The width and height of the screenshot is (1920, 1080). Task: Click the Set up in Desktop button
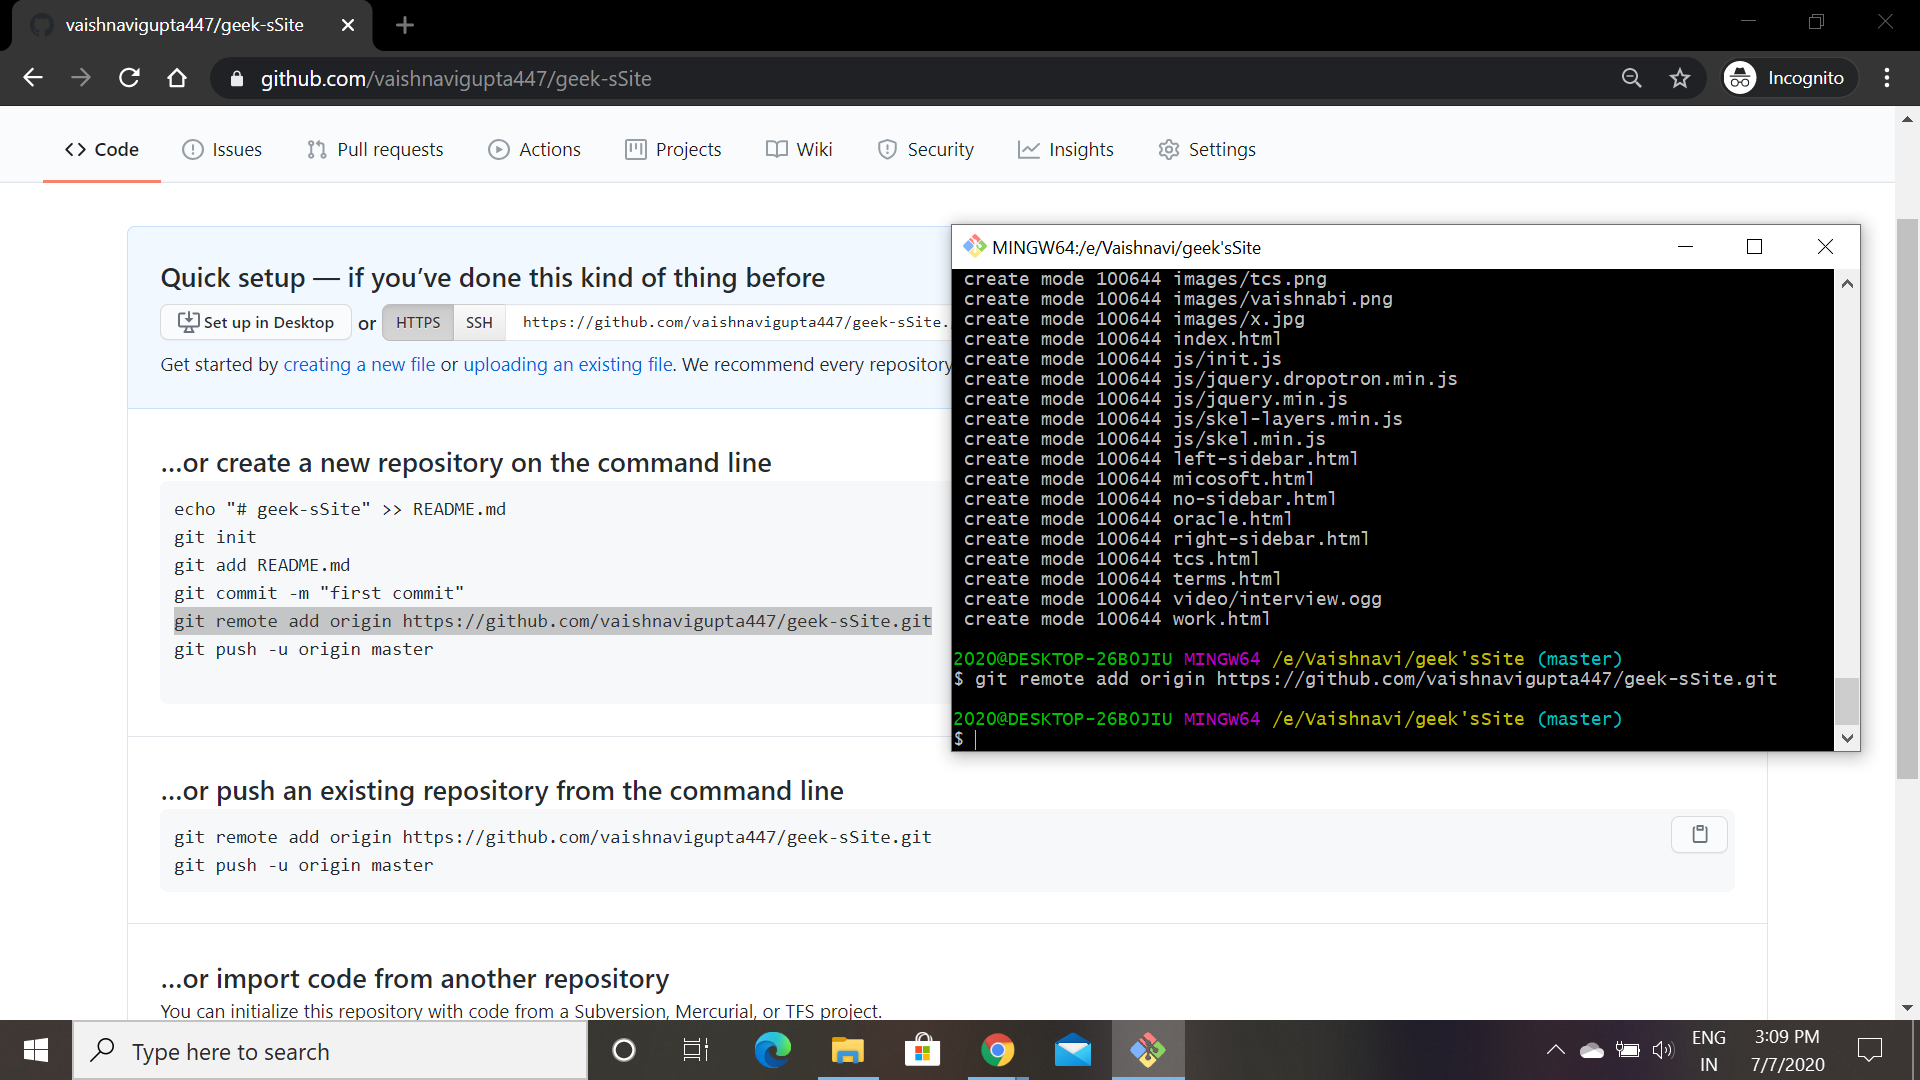pyautogui.click(x=255, y=322)
